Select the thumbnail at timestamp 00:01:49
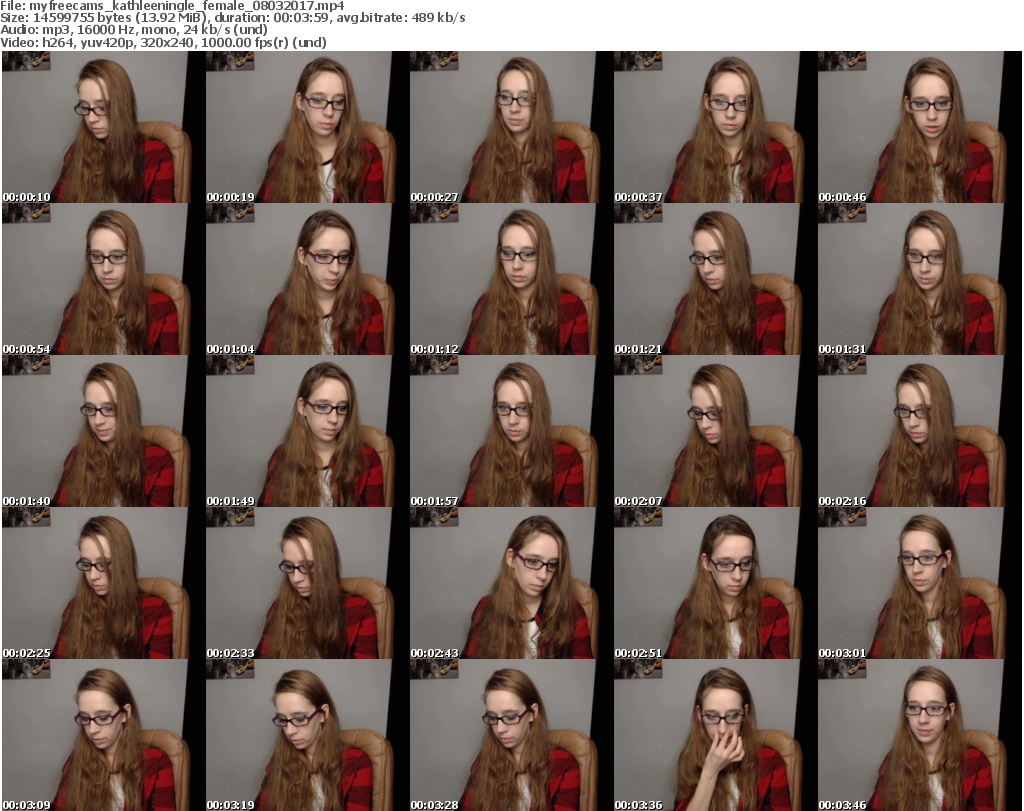 307,432
